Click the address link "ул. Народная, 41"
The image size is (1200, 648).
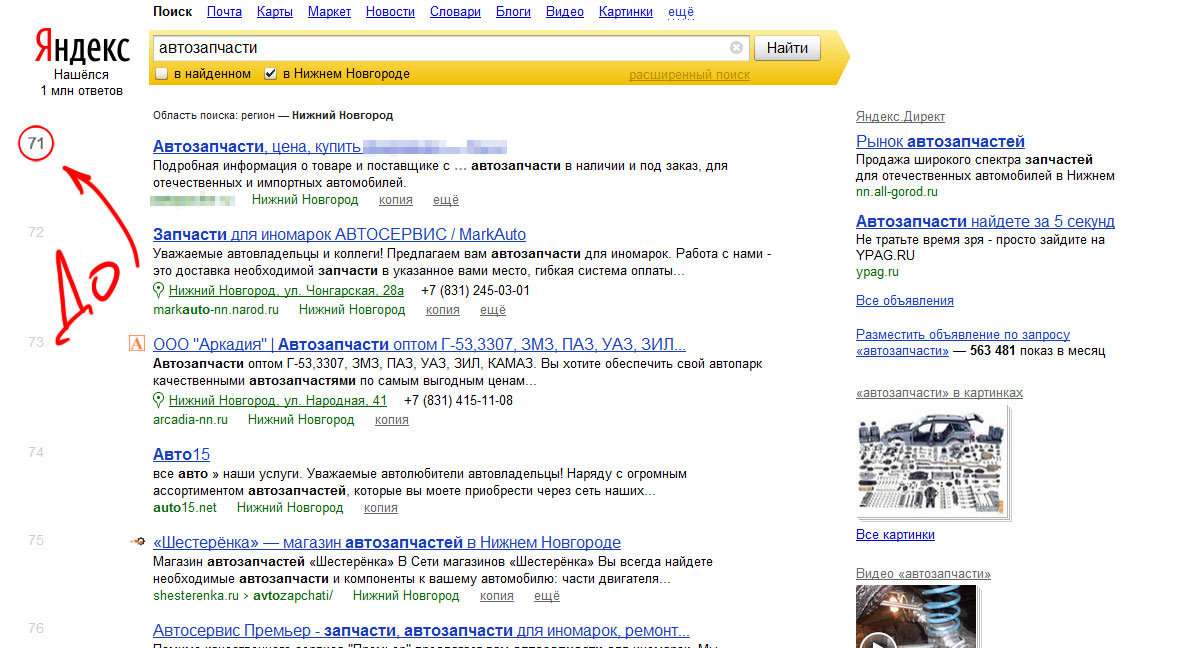point(278,401)
